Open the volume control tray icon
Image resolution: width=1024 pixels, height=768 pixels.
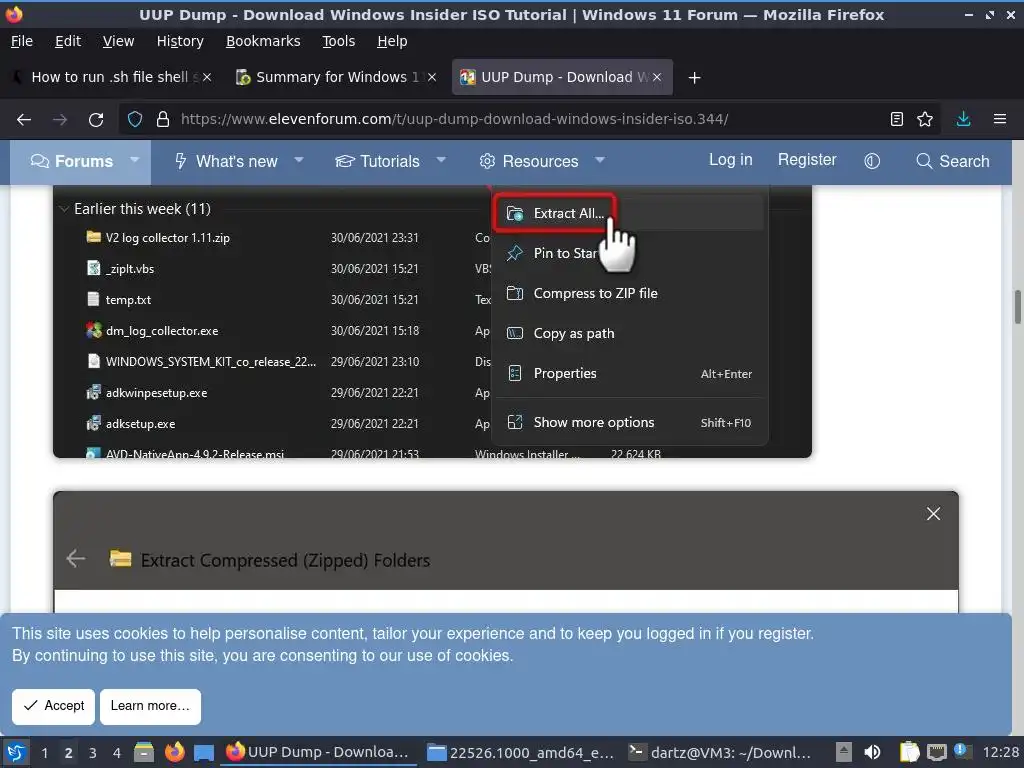coord(872,752)
